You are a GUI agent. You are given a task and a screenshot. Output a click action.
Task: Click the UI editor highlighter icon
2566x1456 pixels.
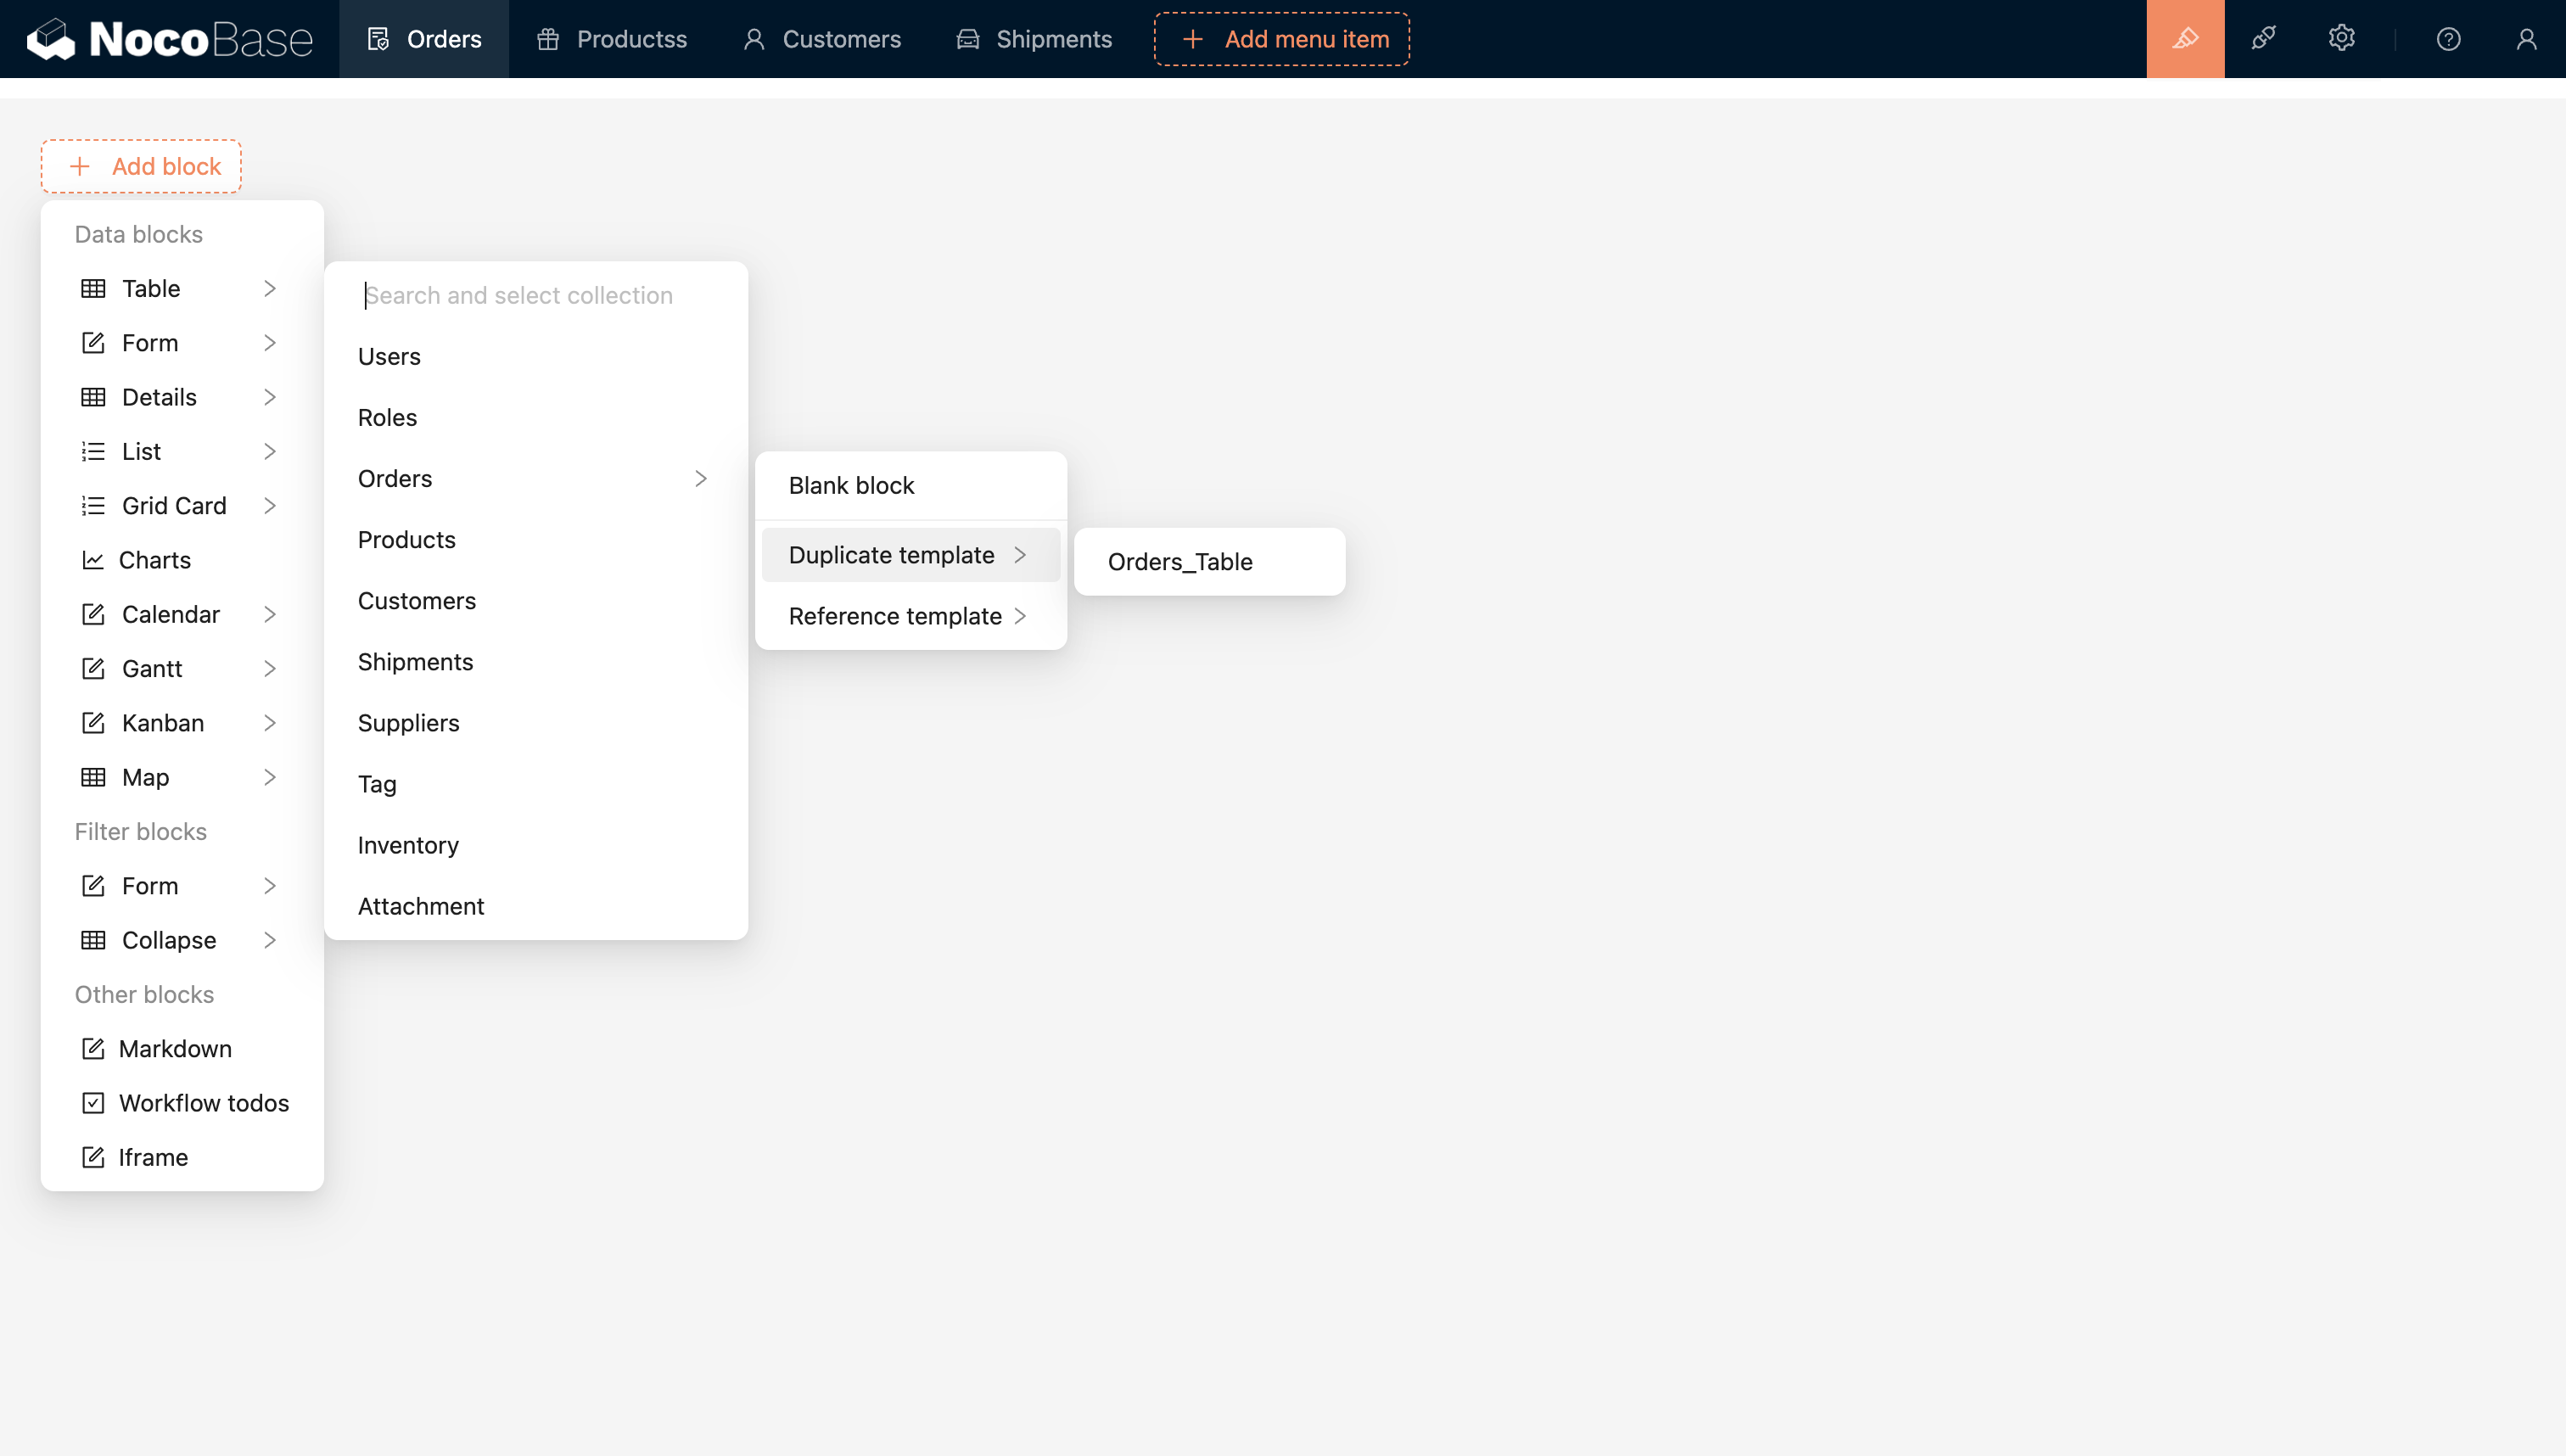click(2185, 39)
